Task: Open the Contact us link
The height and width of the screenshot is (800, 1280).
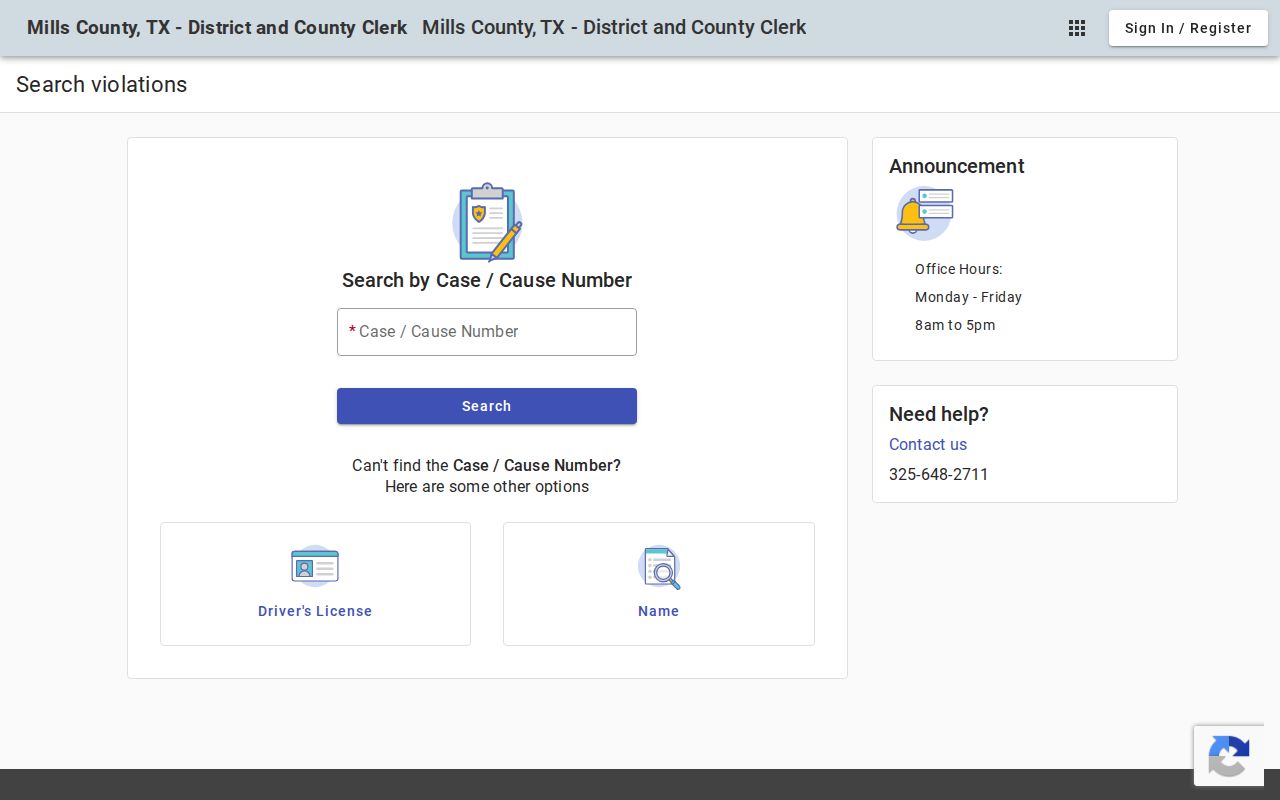Action: point(928,444)
